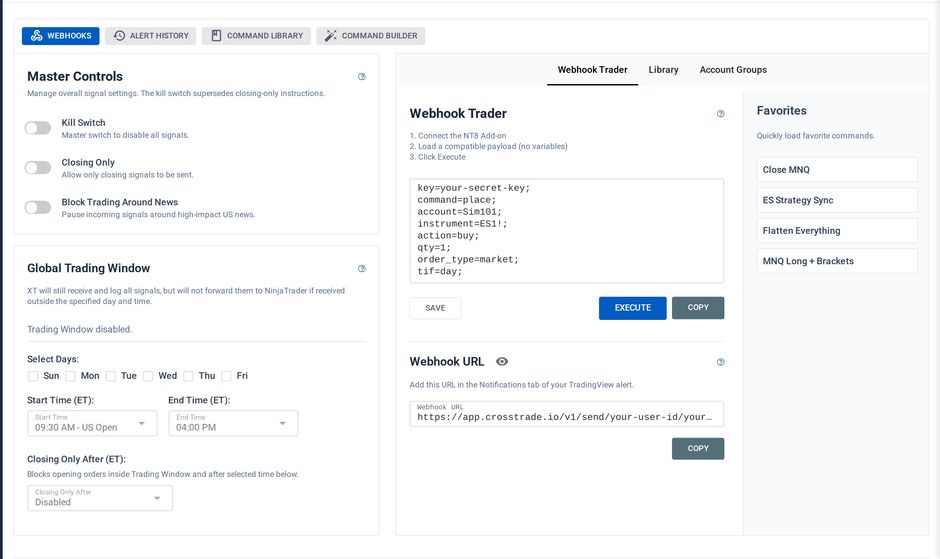Click inside the payload text area
940x559 pixels.
pyautogui.click(x=567, y=230)
